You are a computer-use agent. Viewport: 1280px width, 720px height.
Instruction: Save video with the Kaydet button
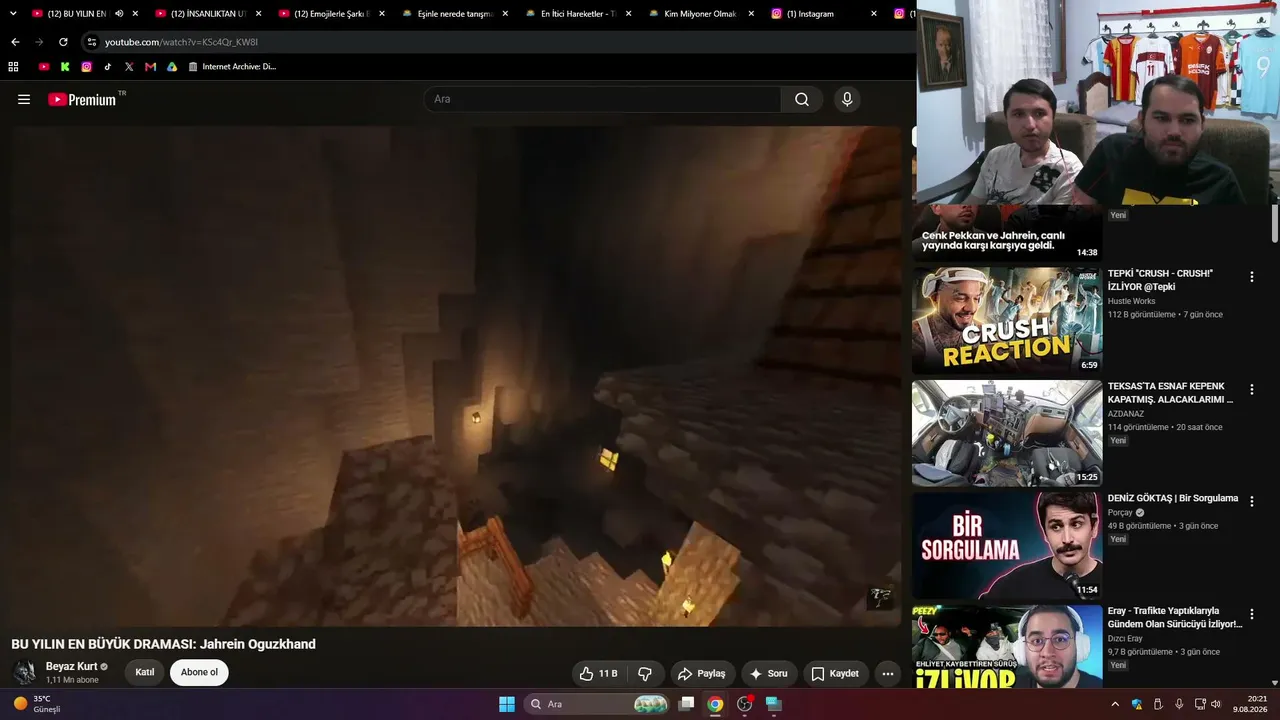click(834, 674)
